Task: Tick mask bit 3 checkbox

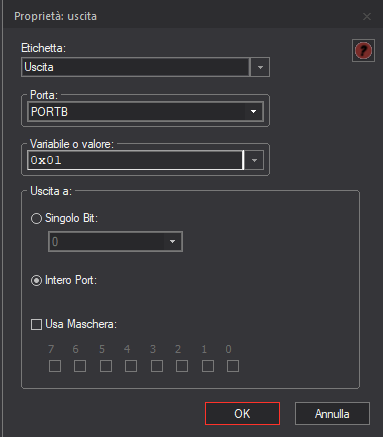Action: [x=157, y=366]
